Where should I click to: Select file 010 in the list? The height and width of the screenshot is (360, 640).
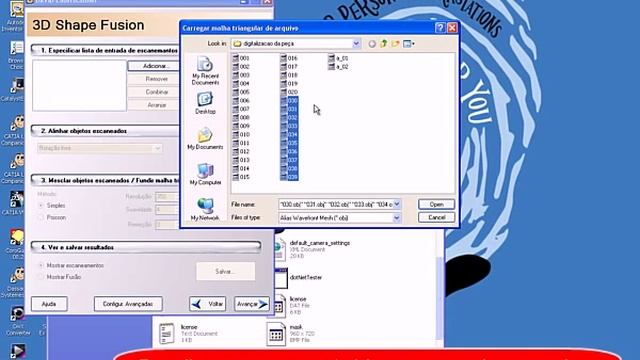(x=241, y=134)
